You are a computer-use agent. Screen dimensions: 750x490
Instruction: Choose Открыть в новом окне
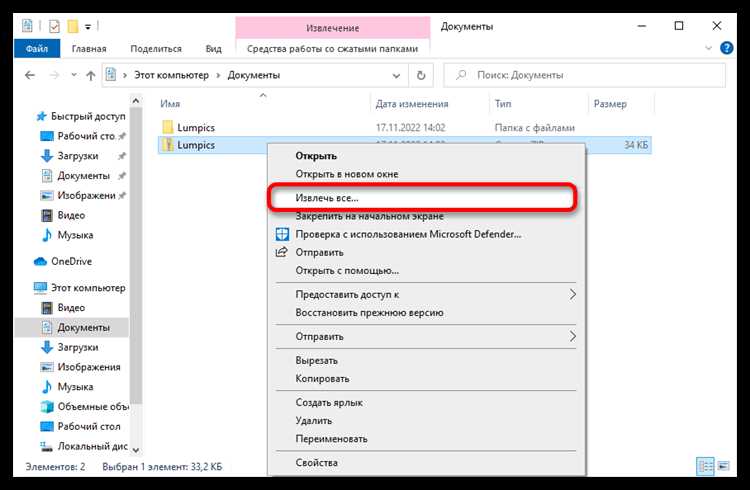(347, 174)
